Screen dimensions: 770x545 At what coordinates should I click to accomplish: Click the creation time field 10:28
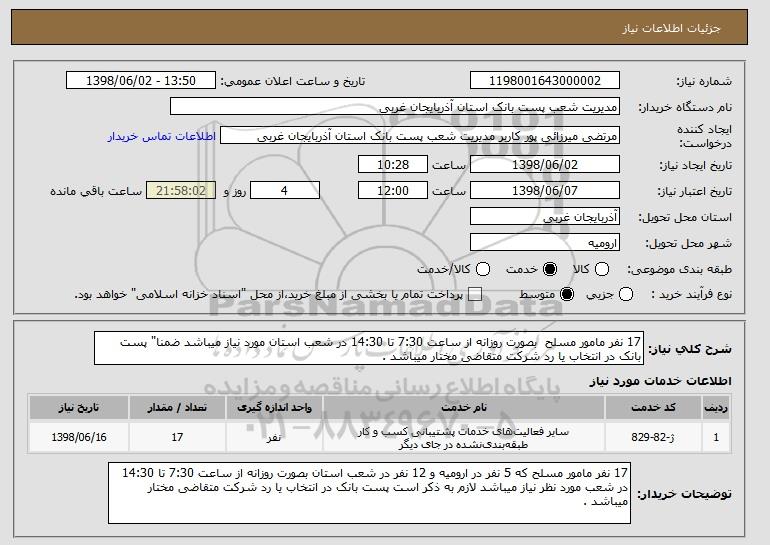pyautogui.click(x=393, y=164)
